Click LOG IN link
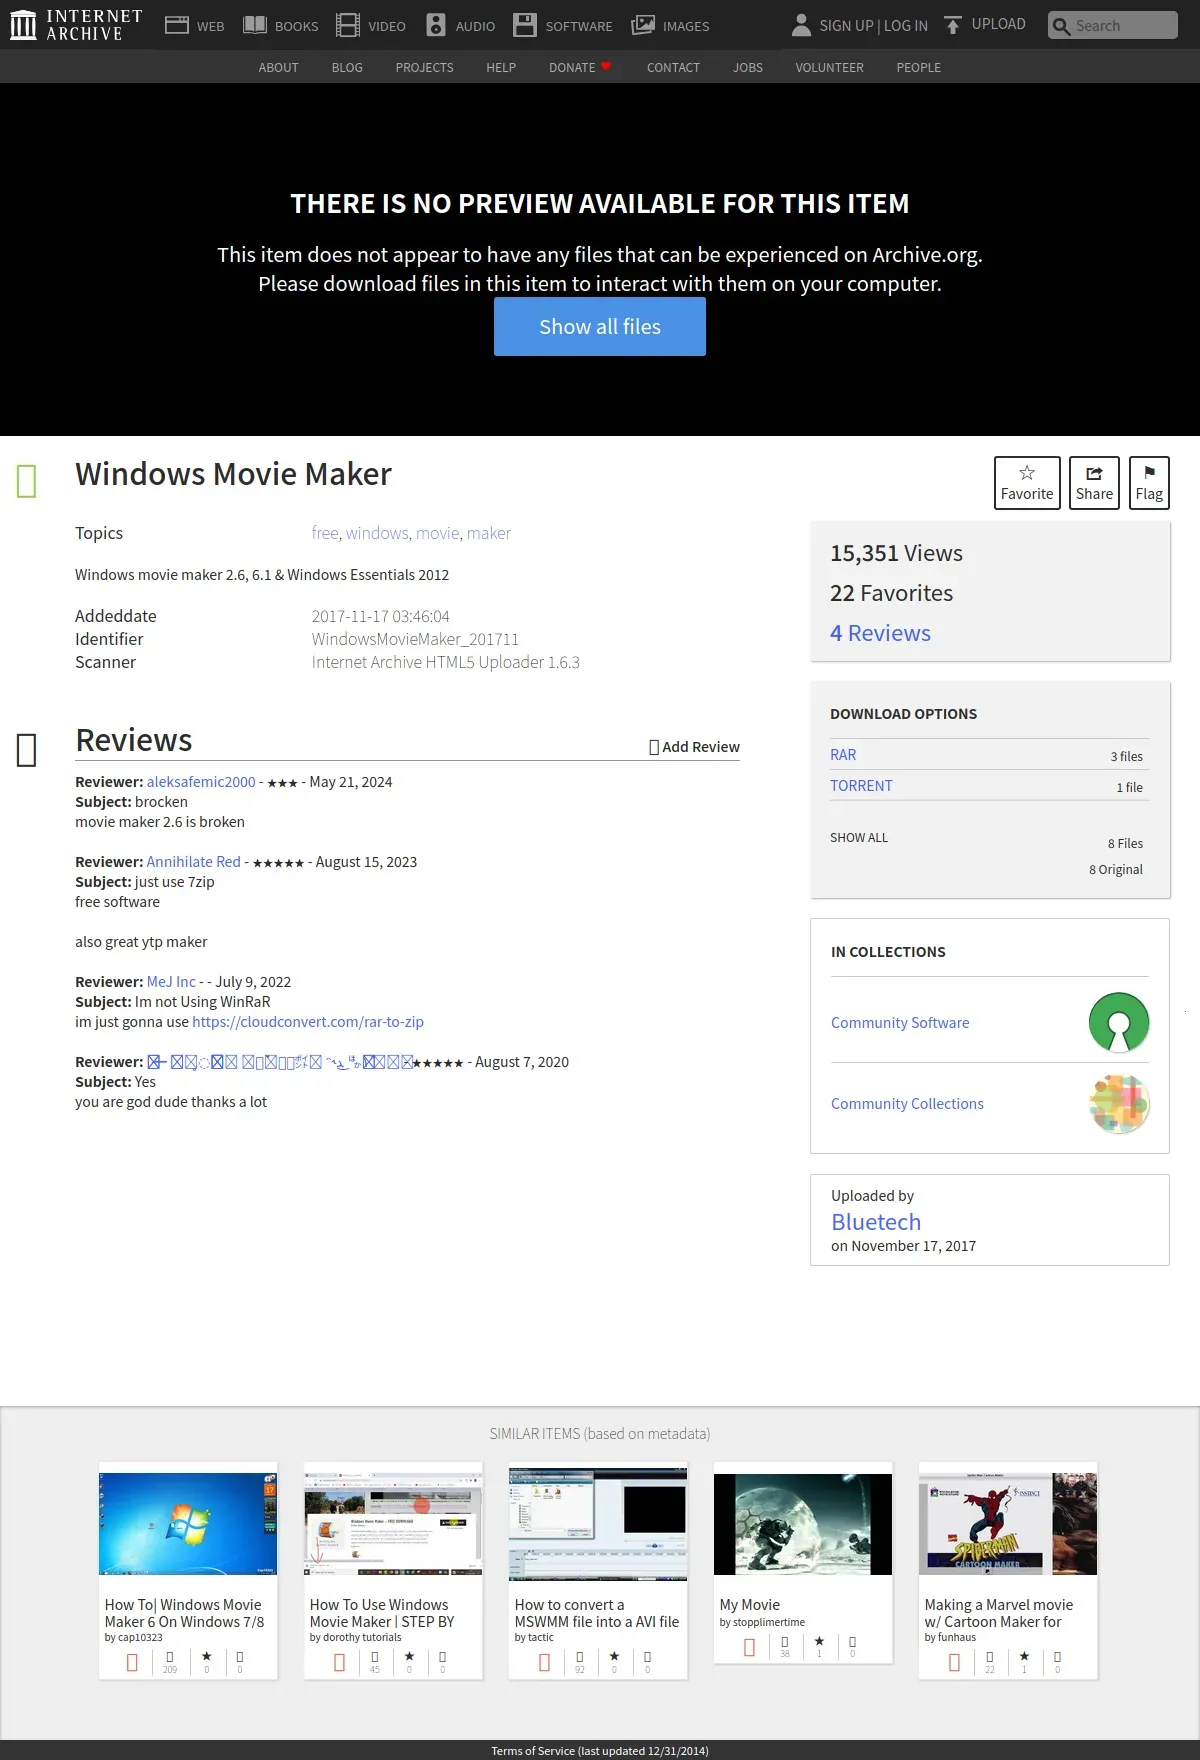The width and height of the screenshot is (1200, 1760). [x=906, y=25]
